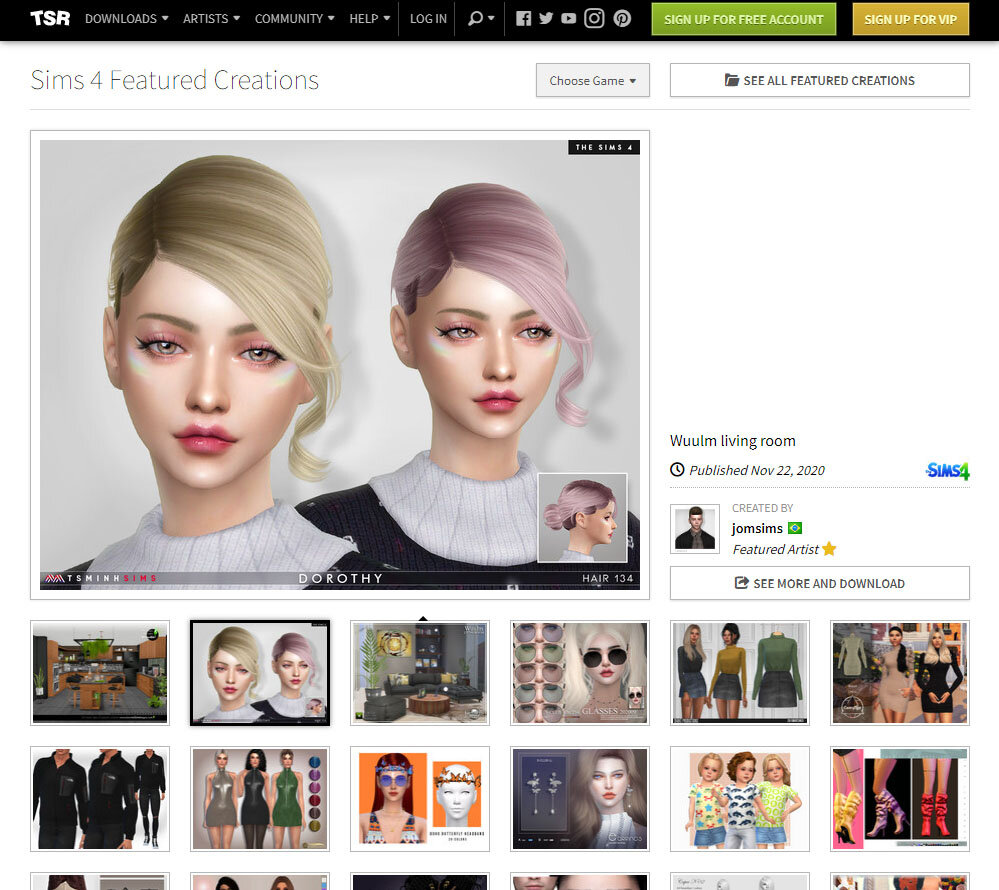The image size is (999, 890).
Task: Click See More And Download button
Action: (x=819, y=583)
